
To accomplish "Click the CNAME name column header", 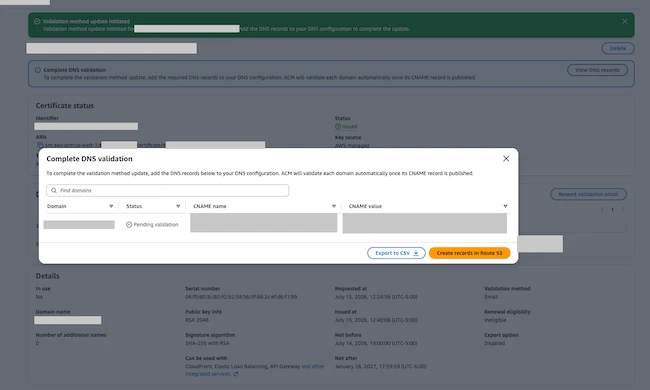I will [210, 206].
